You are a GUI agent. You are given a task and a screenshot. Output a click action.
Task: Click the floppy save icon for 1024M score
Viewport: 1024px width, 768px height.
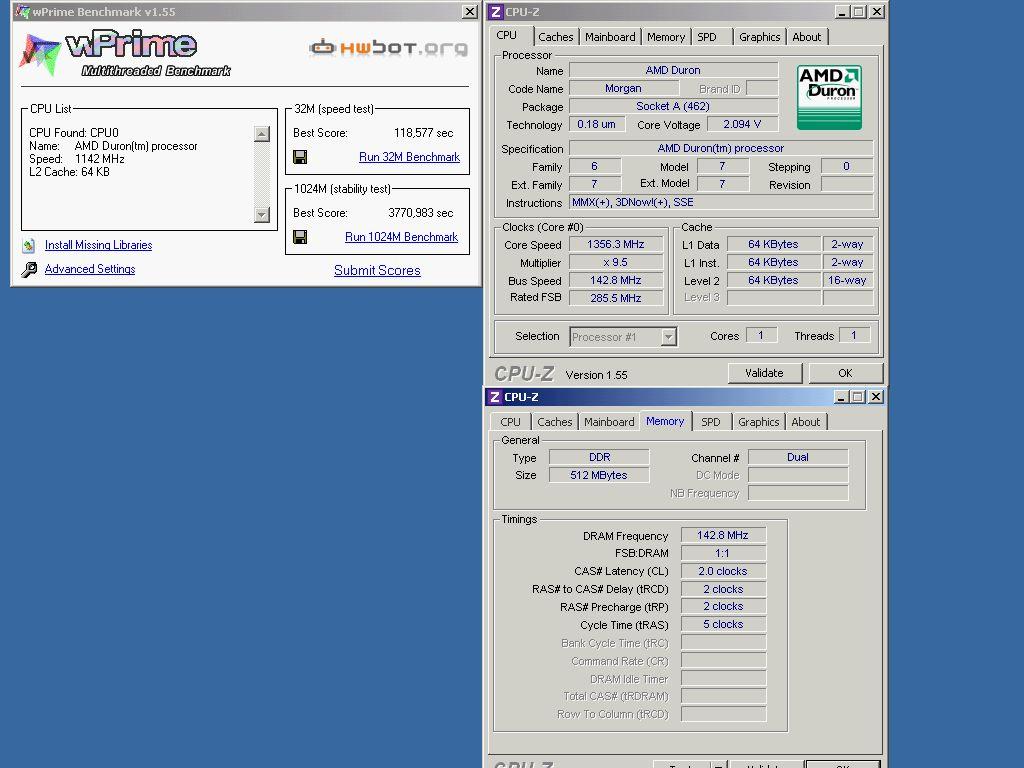point(300,237)
